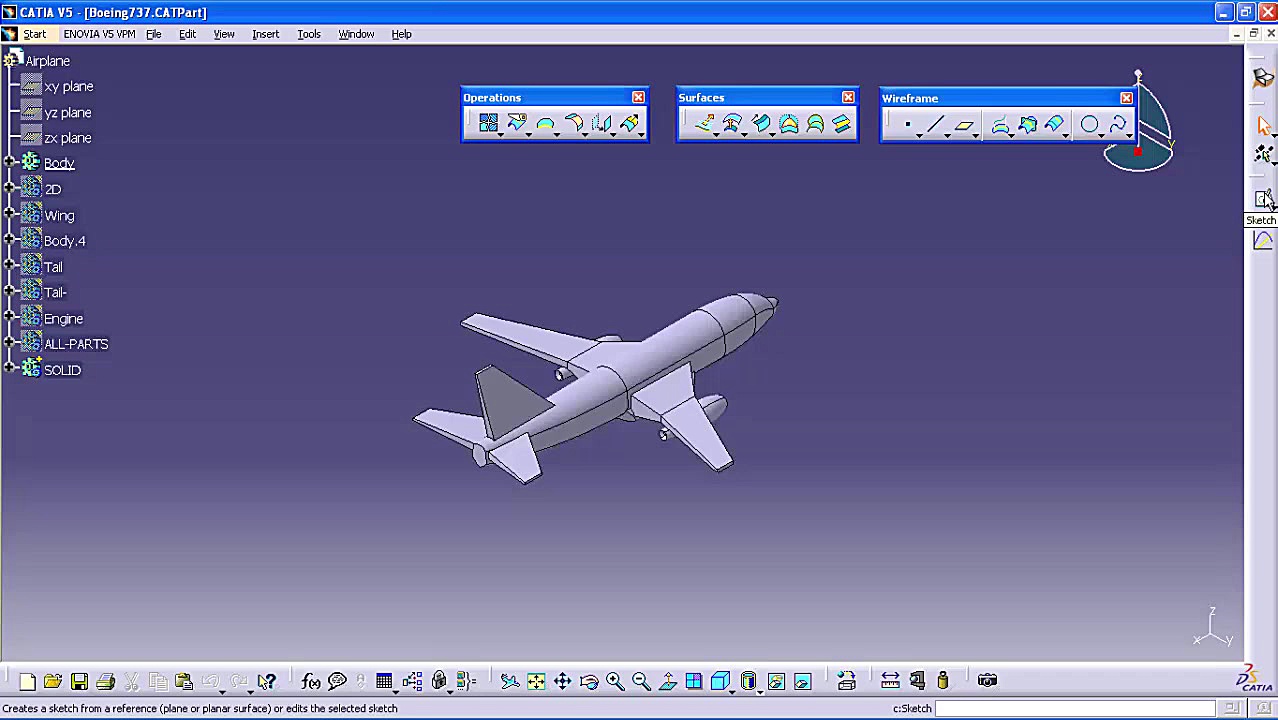Select the Join tool in Operations toolbar
Viewport: 1278px width, 720px height.
pyautogui.click(x=488, y=123)
